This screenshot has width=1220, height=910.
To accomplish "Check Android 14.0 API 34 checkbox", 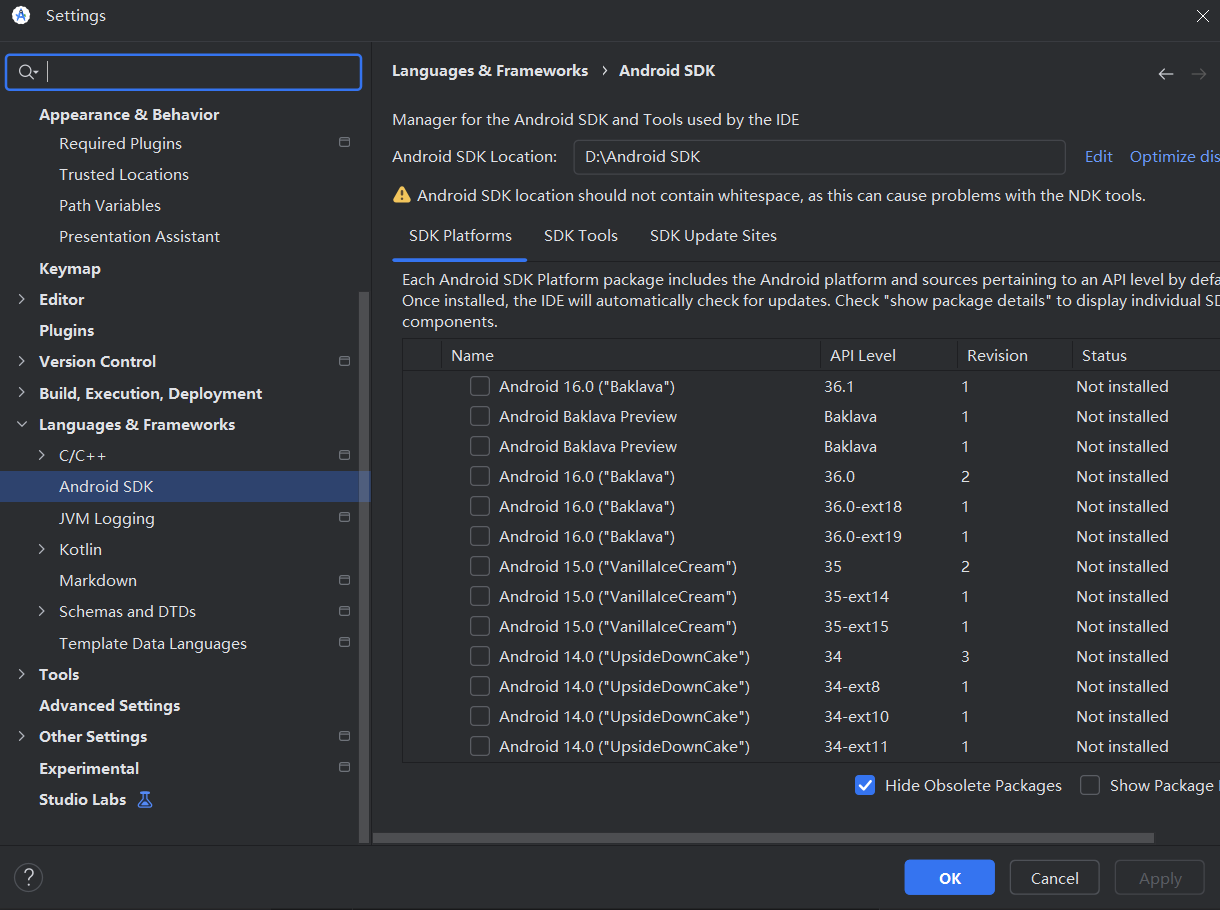I will point(480,656).
